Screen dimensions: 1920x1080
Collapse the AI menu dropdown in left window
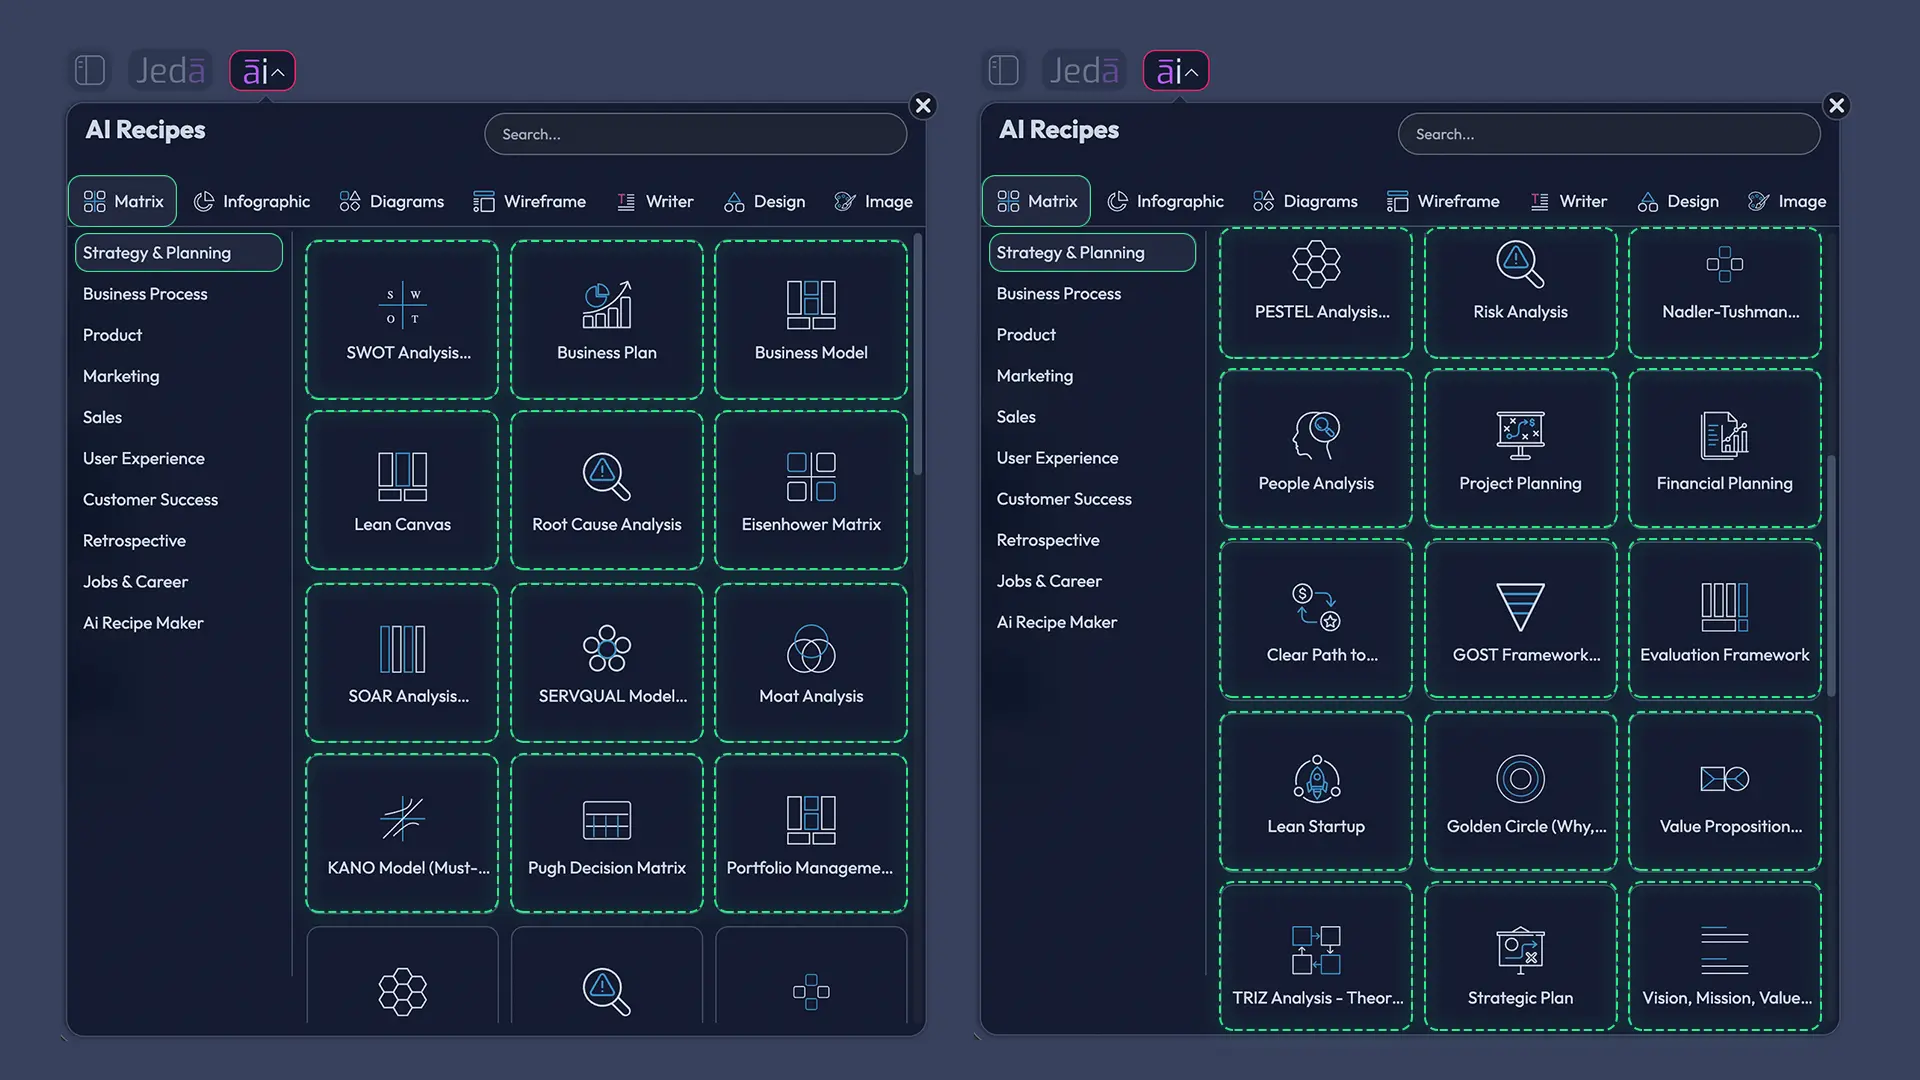click(262, 70)
